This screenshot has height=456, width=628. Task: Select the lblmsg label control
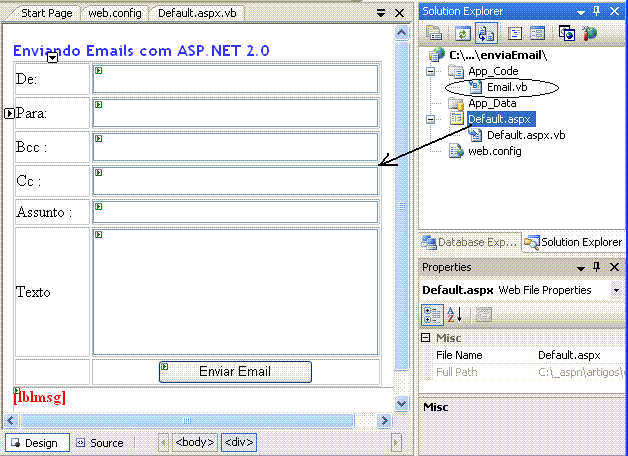click(39, 397)
